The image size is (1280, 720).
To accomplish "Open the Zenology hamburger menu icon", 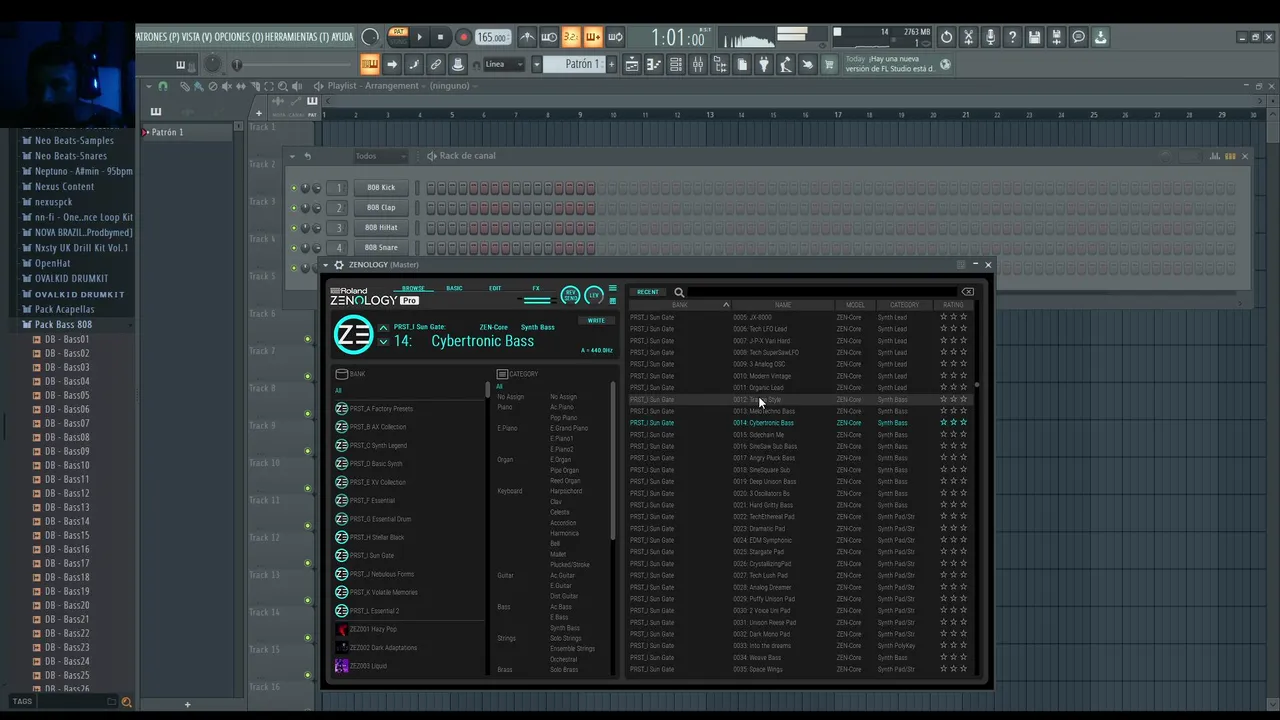I will (x=613, y=289).
